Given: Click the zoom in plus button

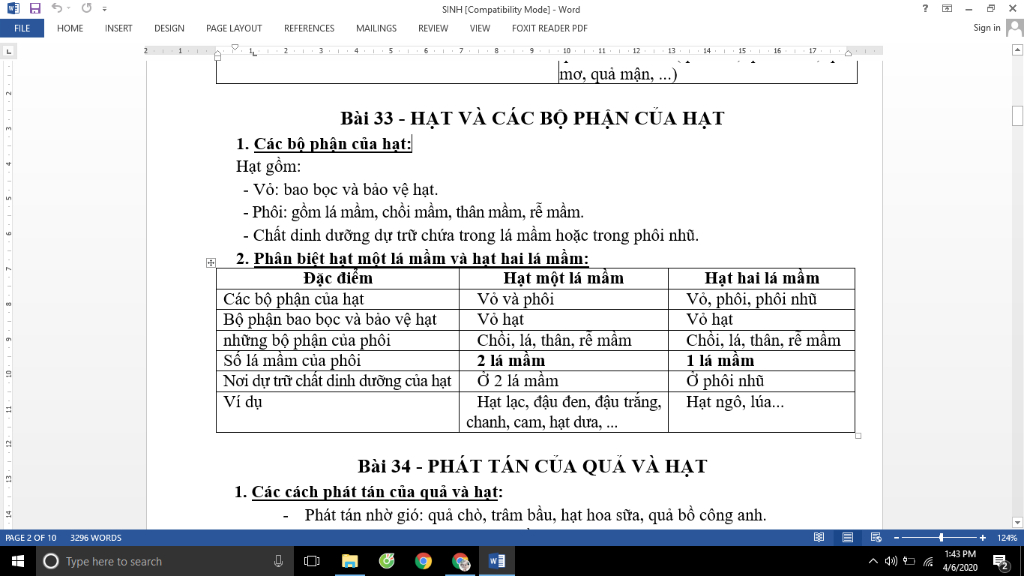Looking at the screenshot, I should [x=982, y=538].
